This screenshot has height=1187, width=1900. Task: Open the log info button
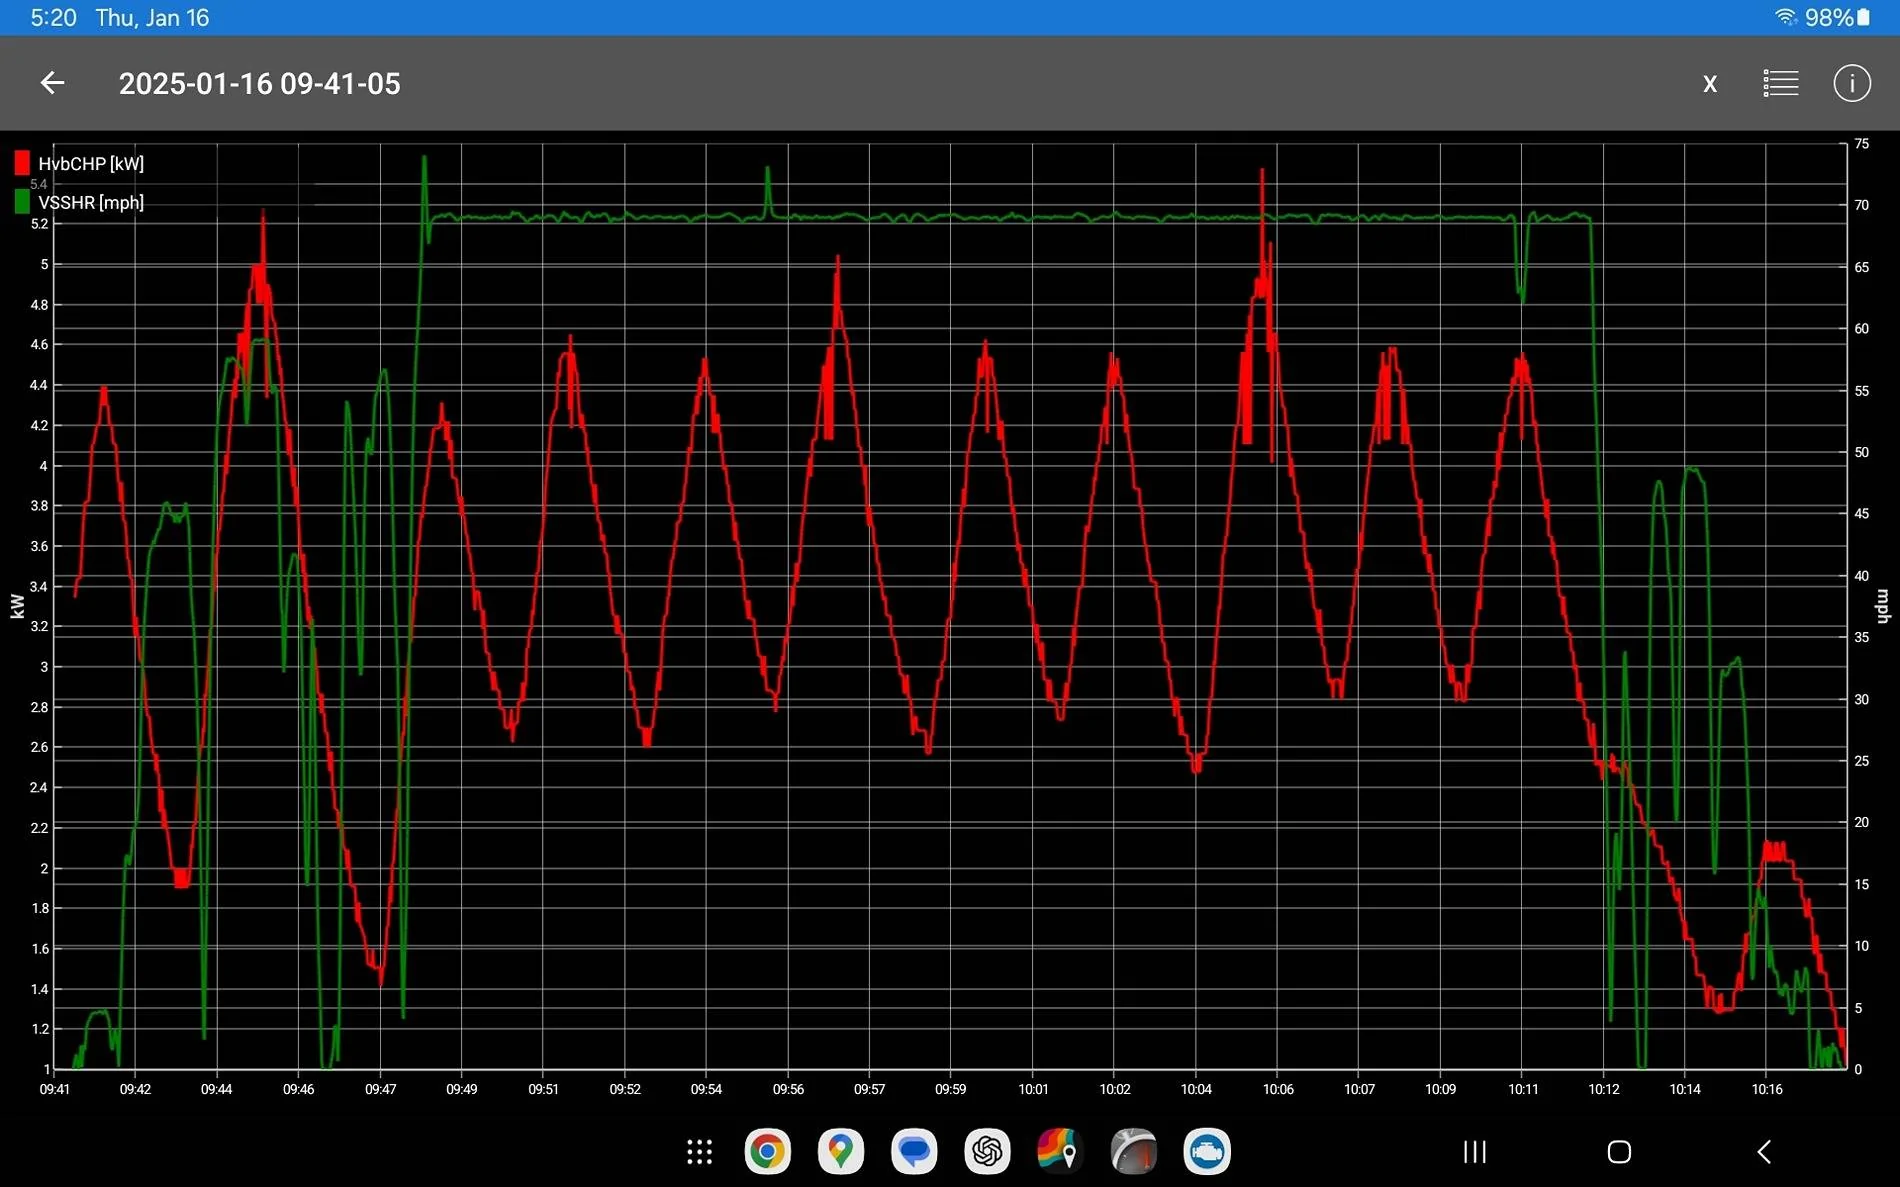1851,83
